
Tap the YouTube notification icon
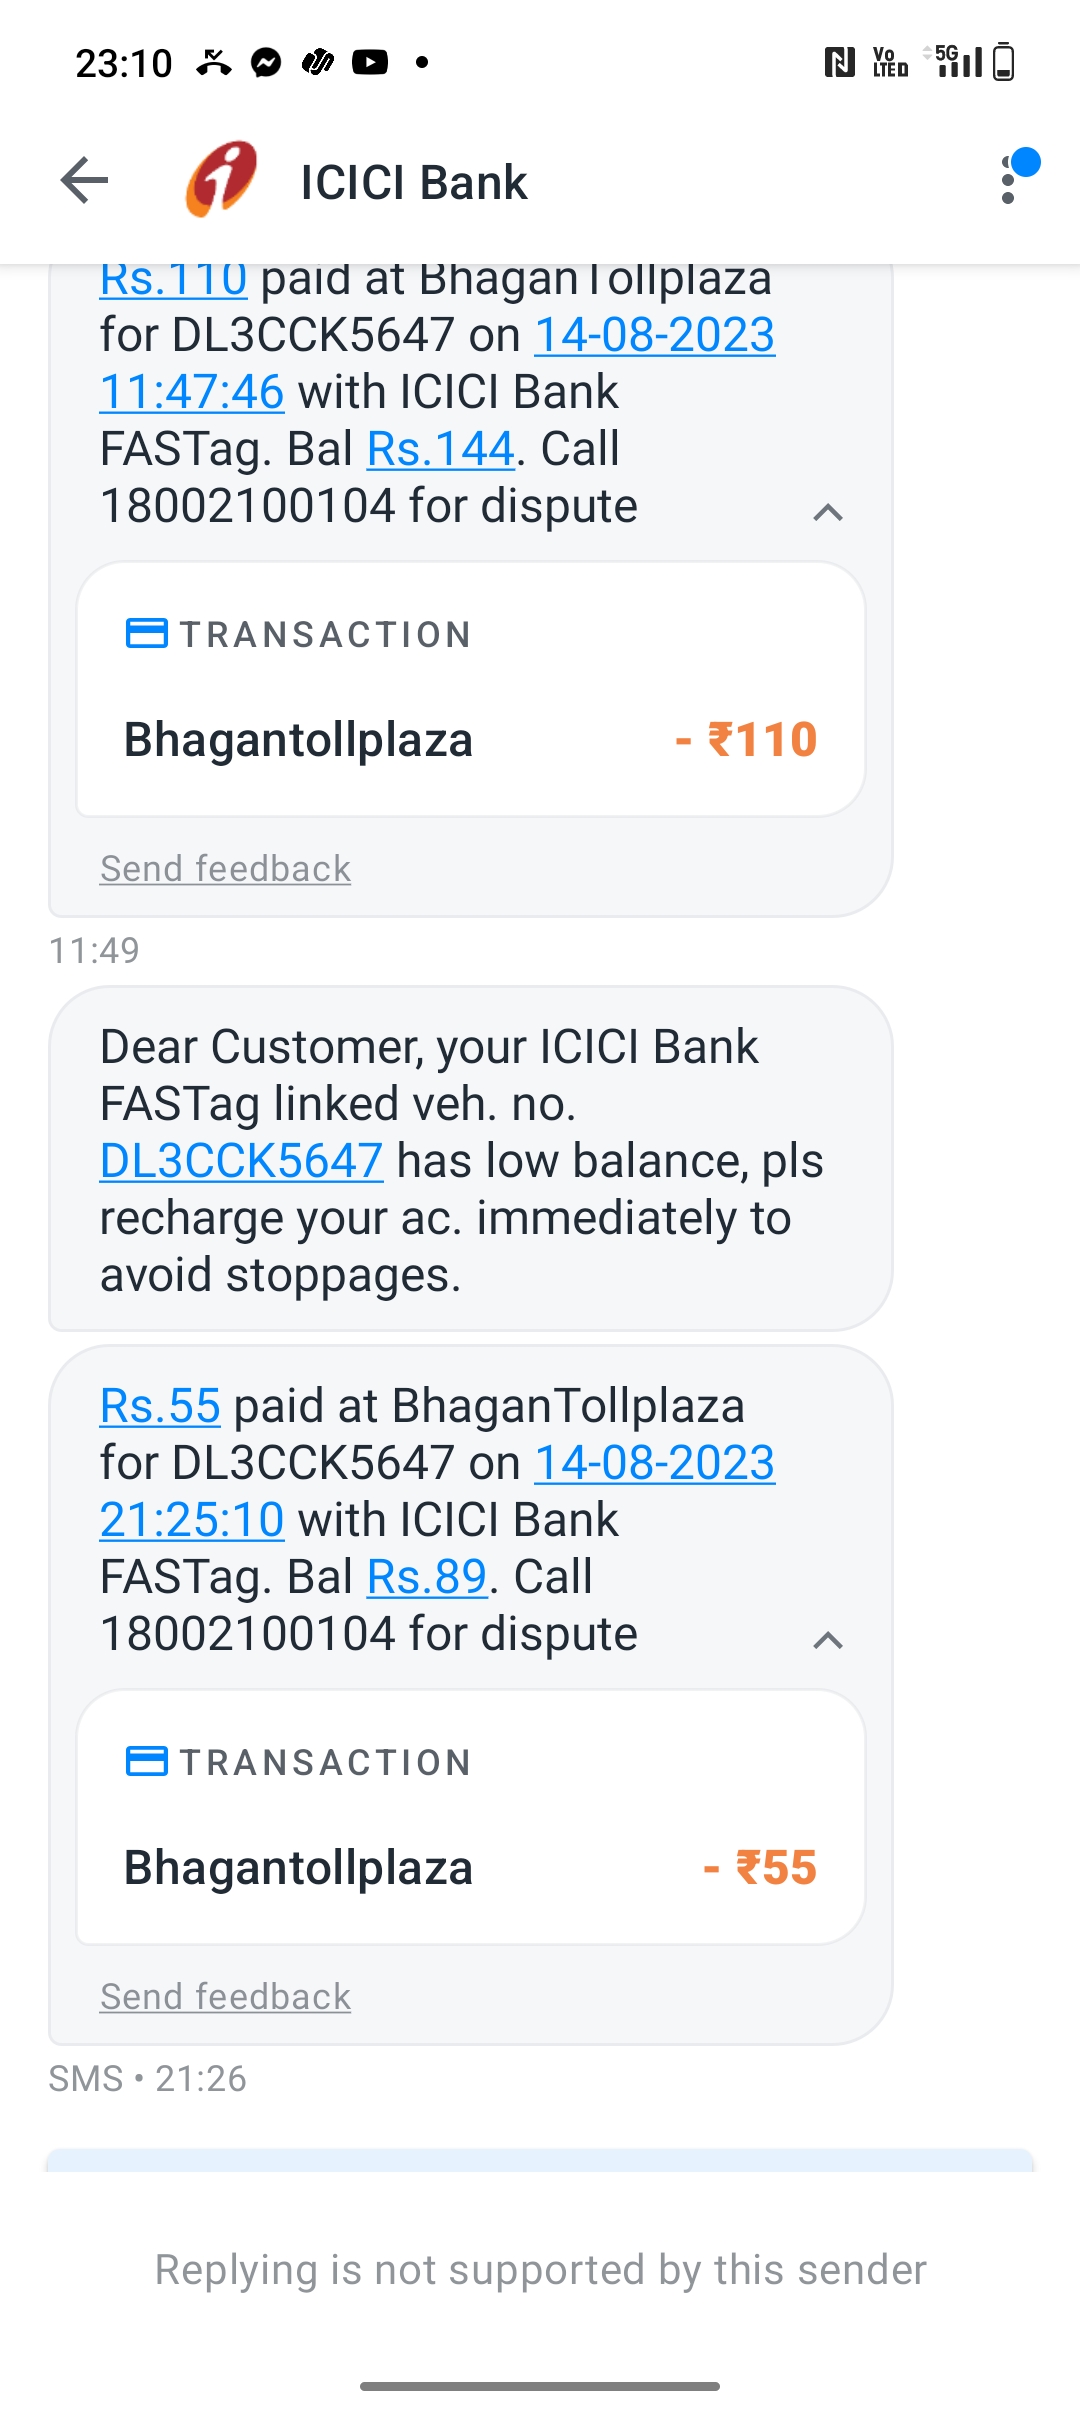[x=370, y=63]
